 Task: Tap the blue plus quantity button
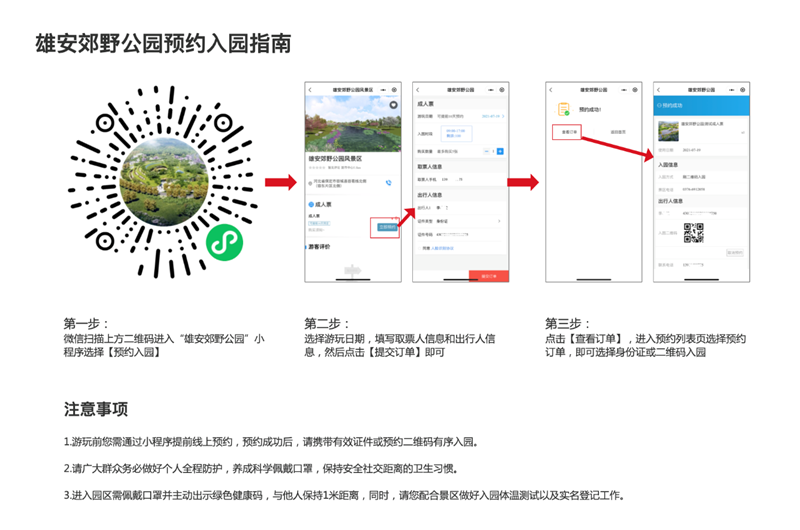[500, 151]
